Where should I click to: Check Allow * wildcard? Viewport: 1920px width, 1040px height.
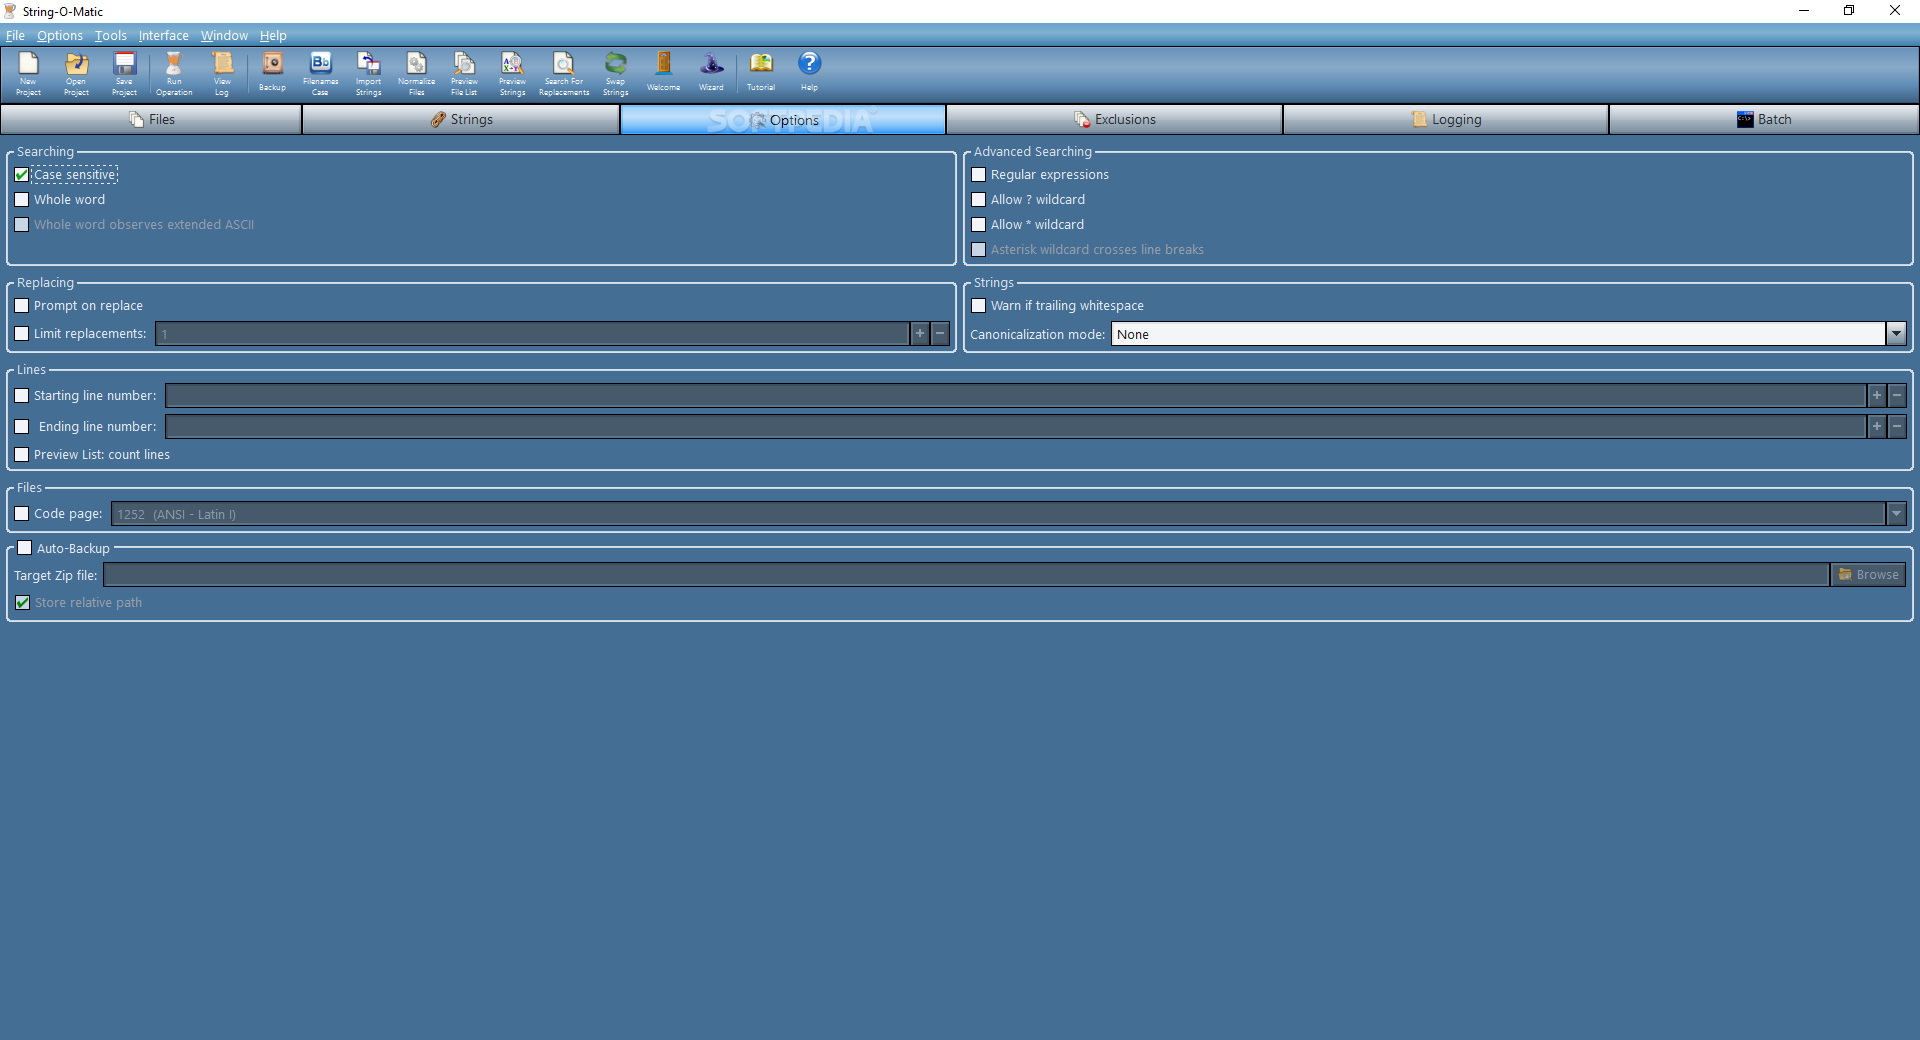979,225
